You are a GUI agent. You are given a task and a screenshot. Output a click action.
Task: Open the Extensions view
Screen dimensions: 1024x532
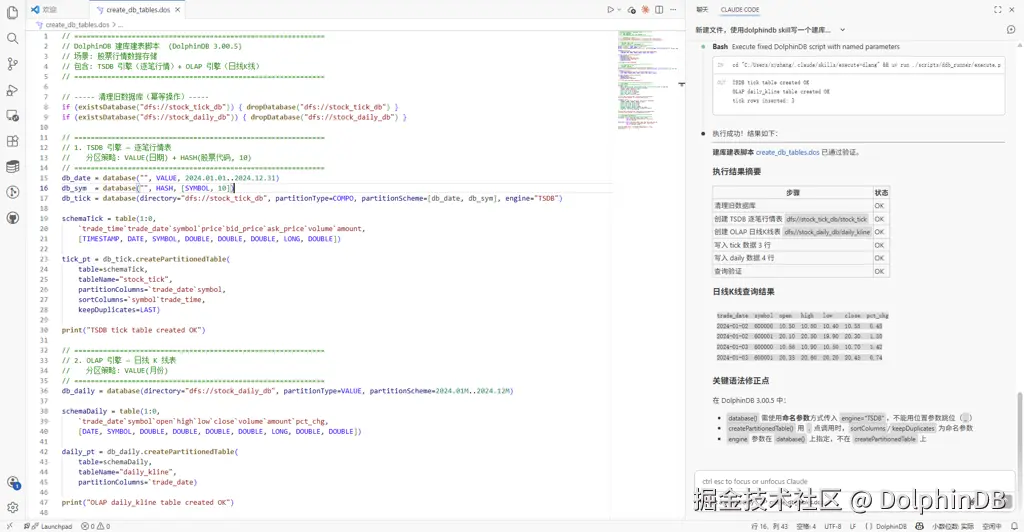pos(12,141)
